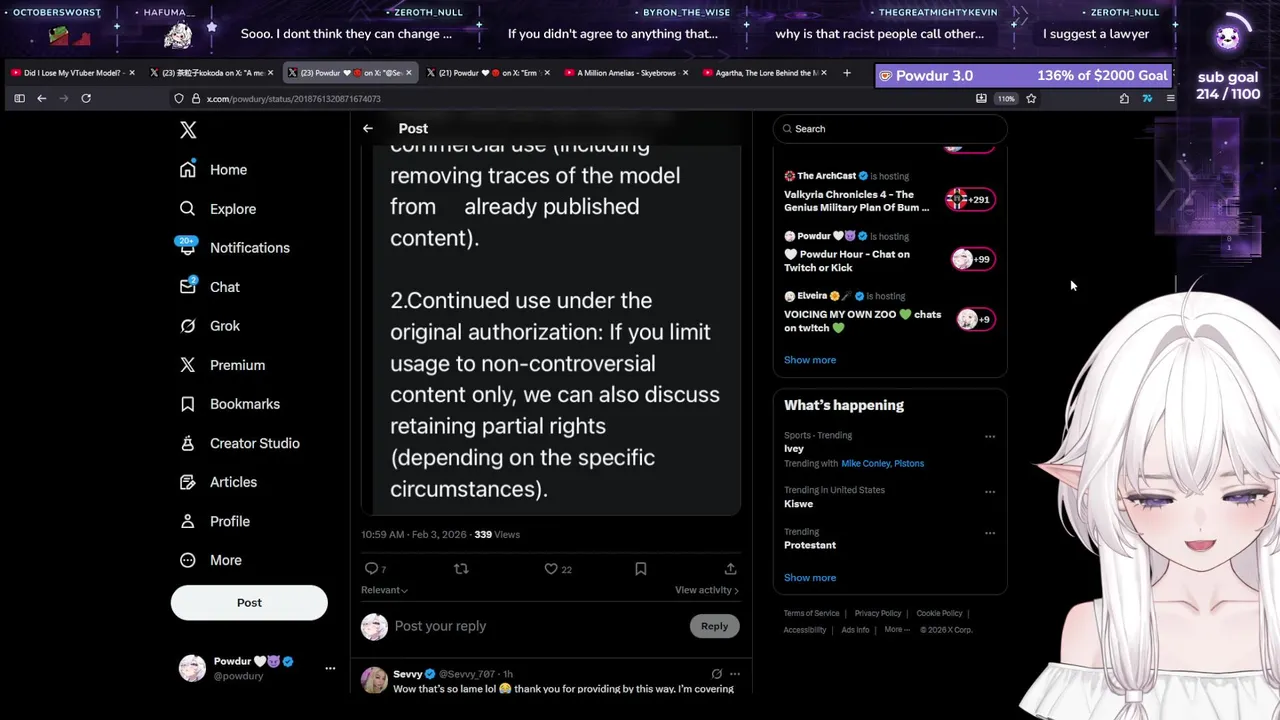Reload the page with browser refresh button
The width and height of the screenshot is (1280, 720).
point(86,98)
